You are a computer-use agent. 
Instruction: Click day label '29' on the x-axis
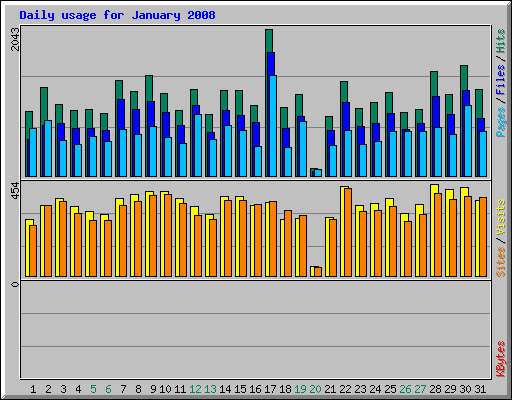(450, 389)
